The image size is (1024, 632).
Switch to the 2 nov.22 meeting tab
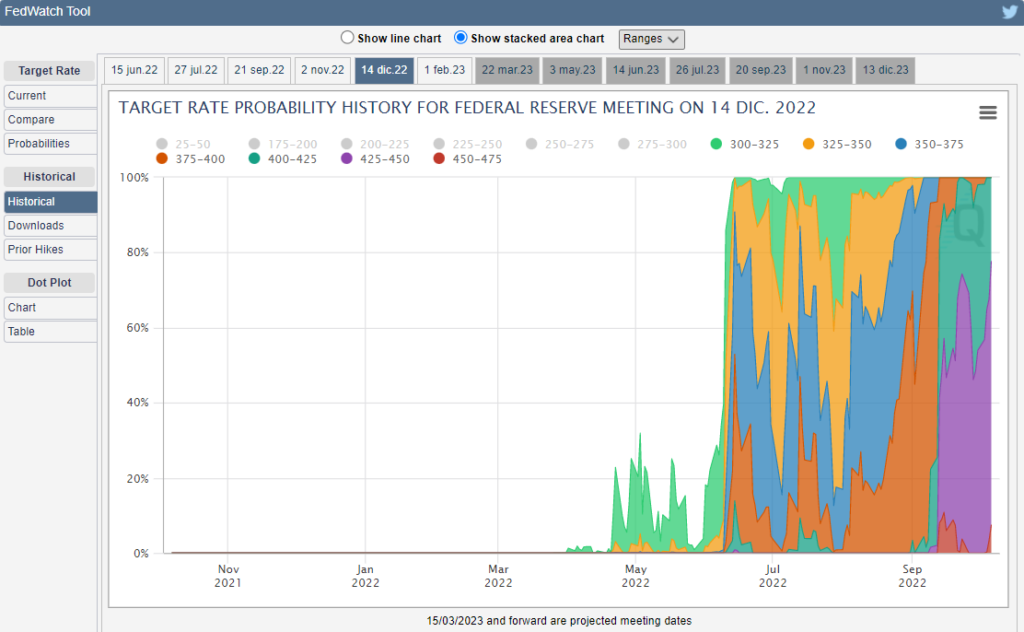coord(323,70)
